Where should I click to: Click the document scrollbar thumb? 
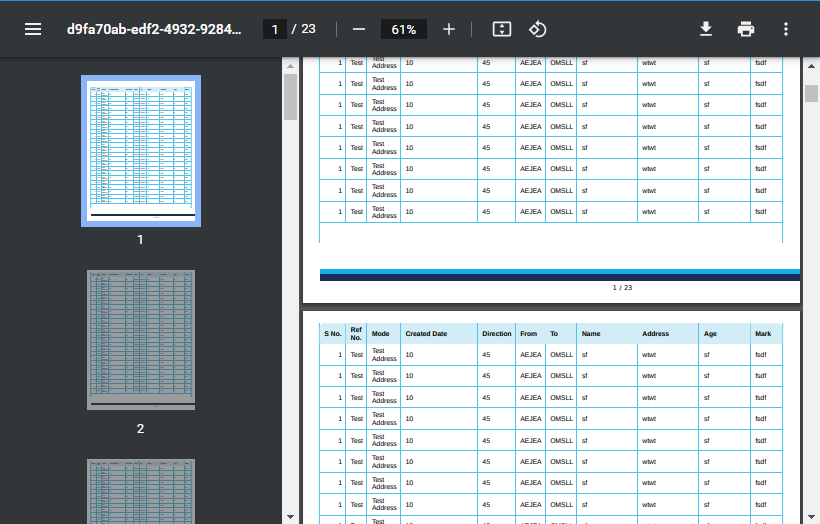pyautogui.click(x=811, y=94)
